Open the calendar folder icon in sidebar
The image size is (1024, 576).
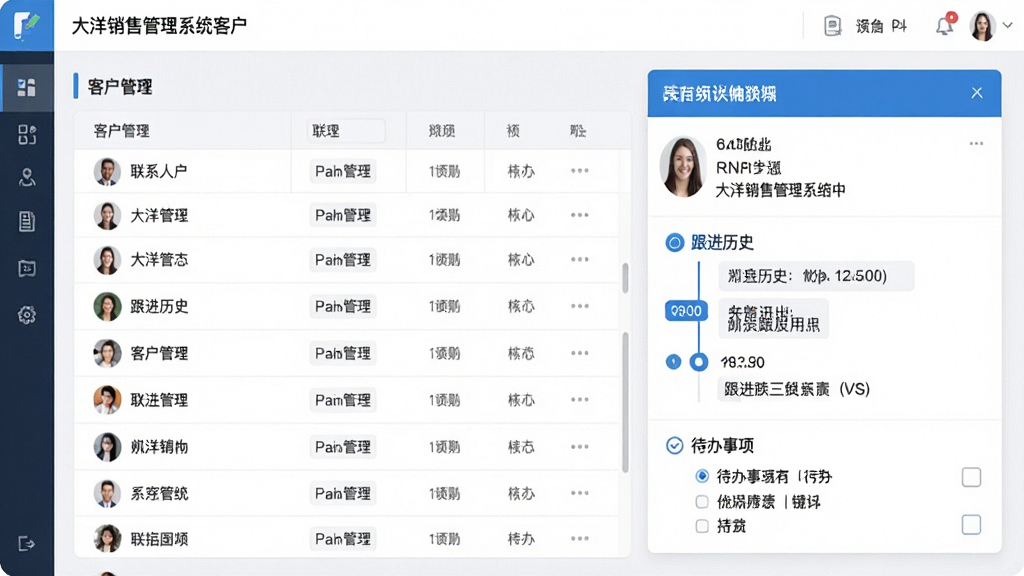pos(27,268)
